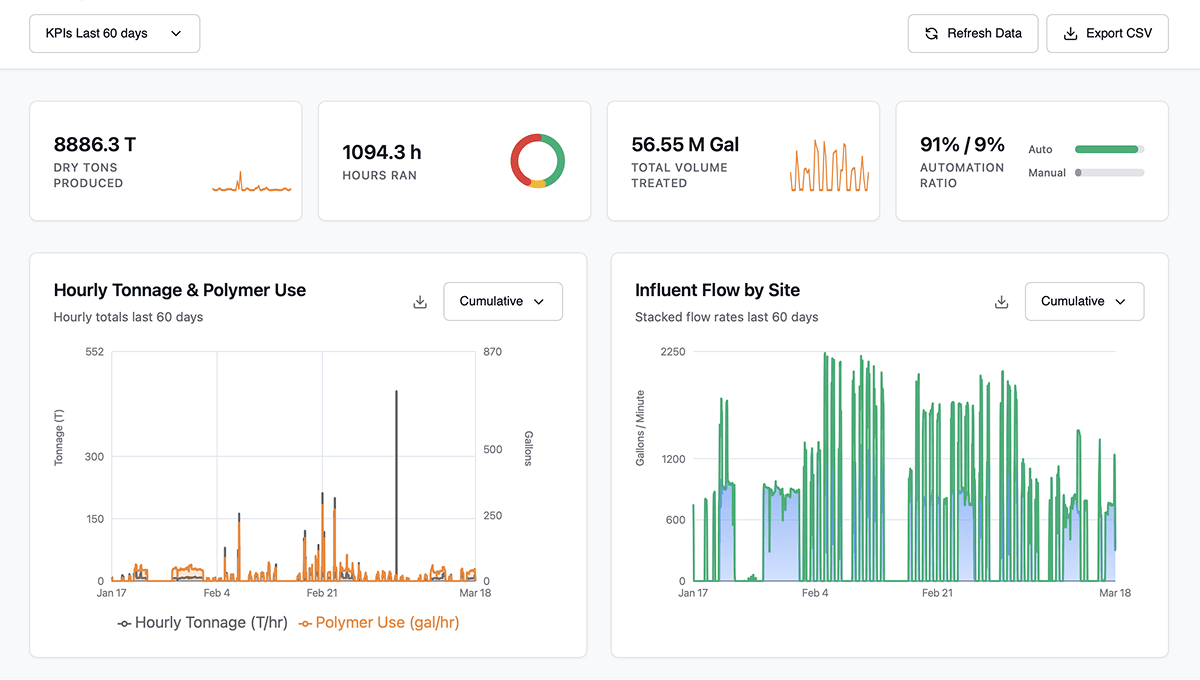Click the Stacked flow rates last 60 days subtitle
1200x680 pixels.
click(x=726, y=317)
